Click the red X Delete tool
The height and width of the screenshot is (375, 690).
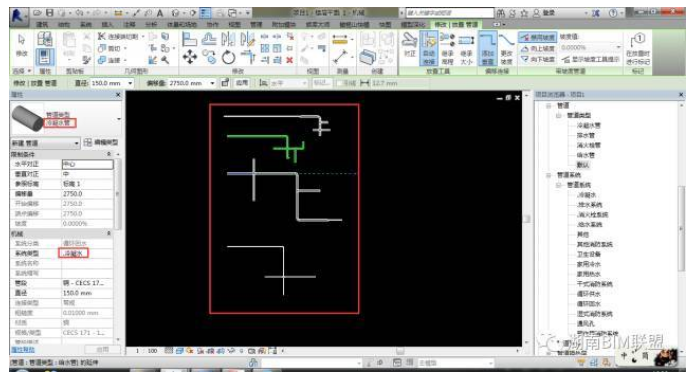[290, 60]
